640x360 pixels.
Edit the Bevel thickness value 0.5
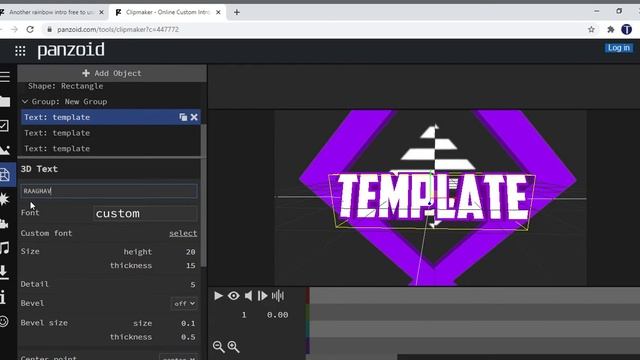pyautogui.click(x=188, y=337)
